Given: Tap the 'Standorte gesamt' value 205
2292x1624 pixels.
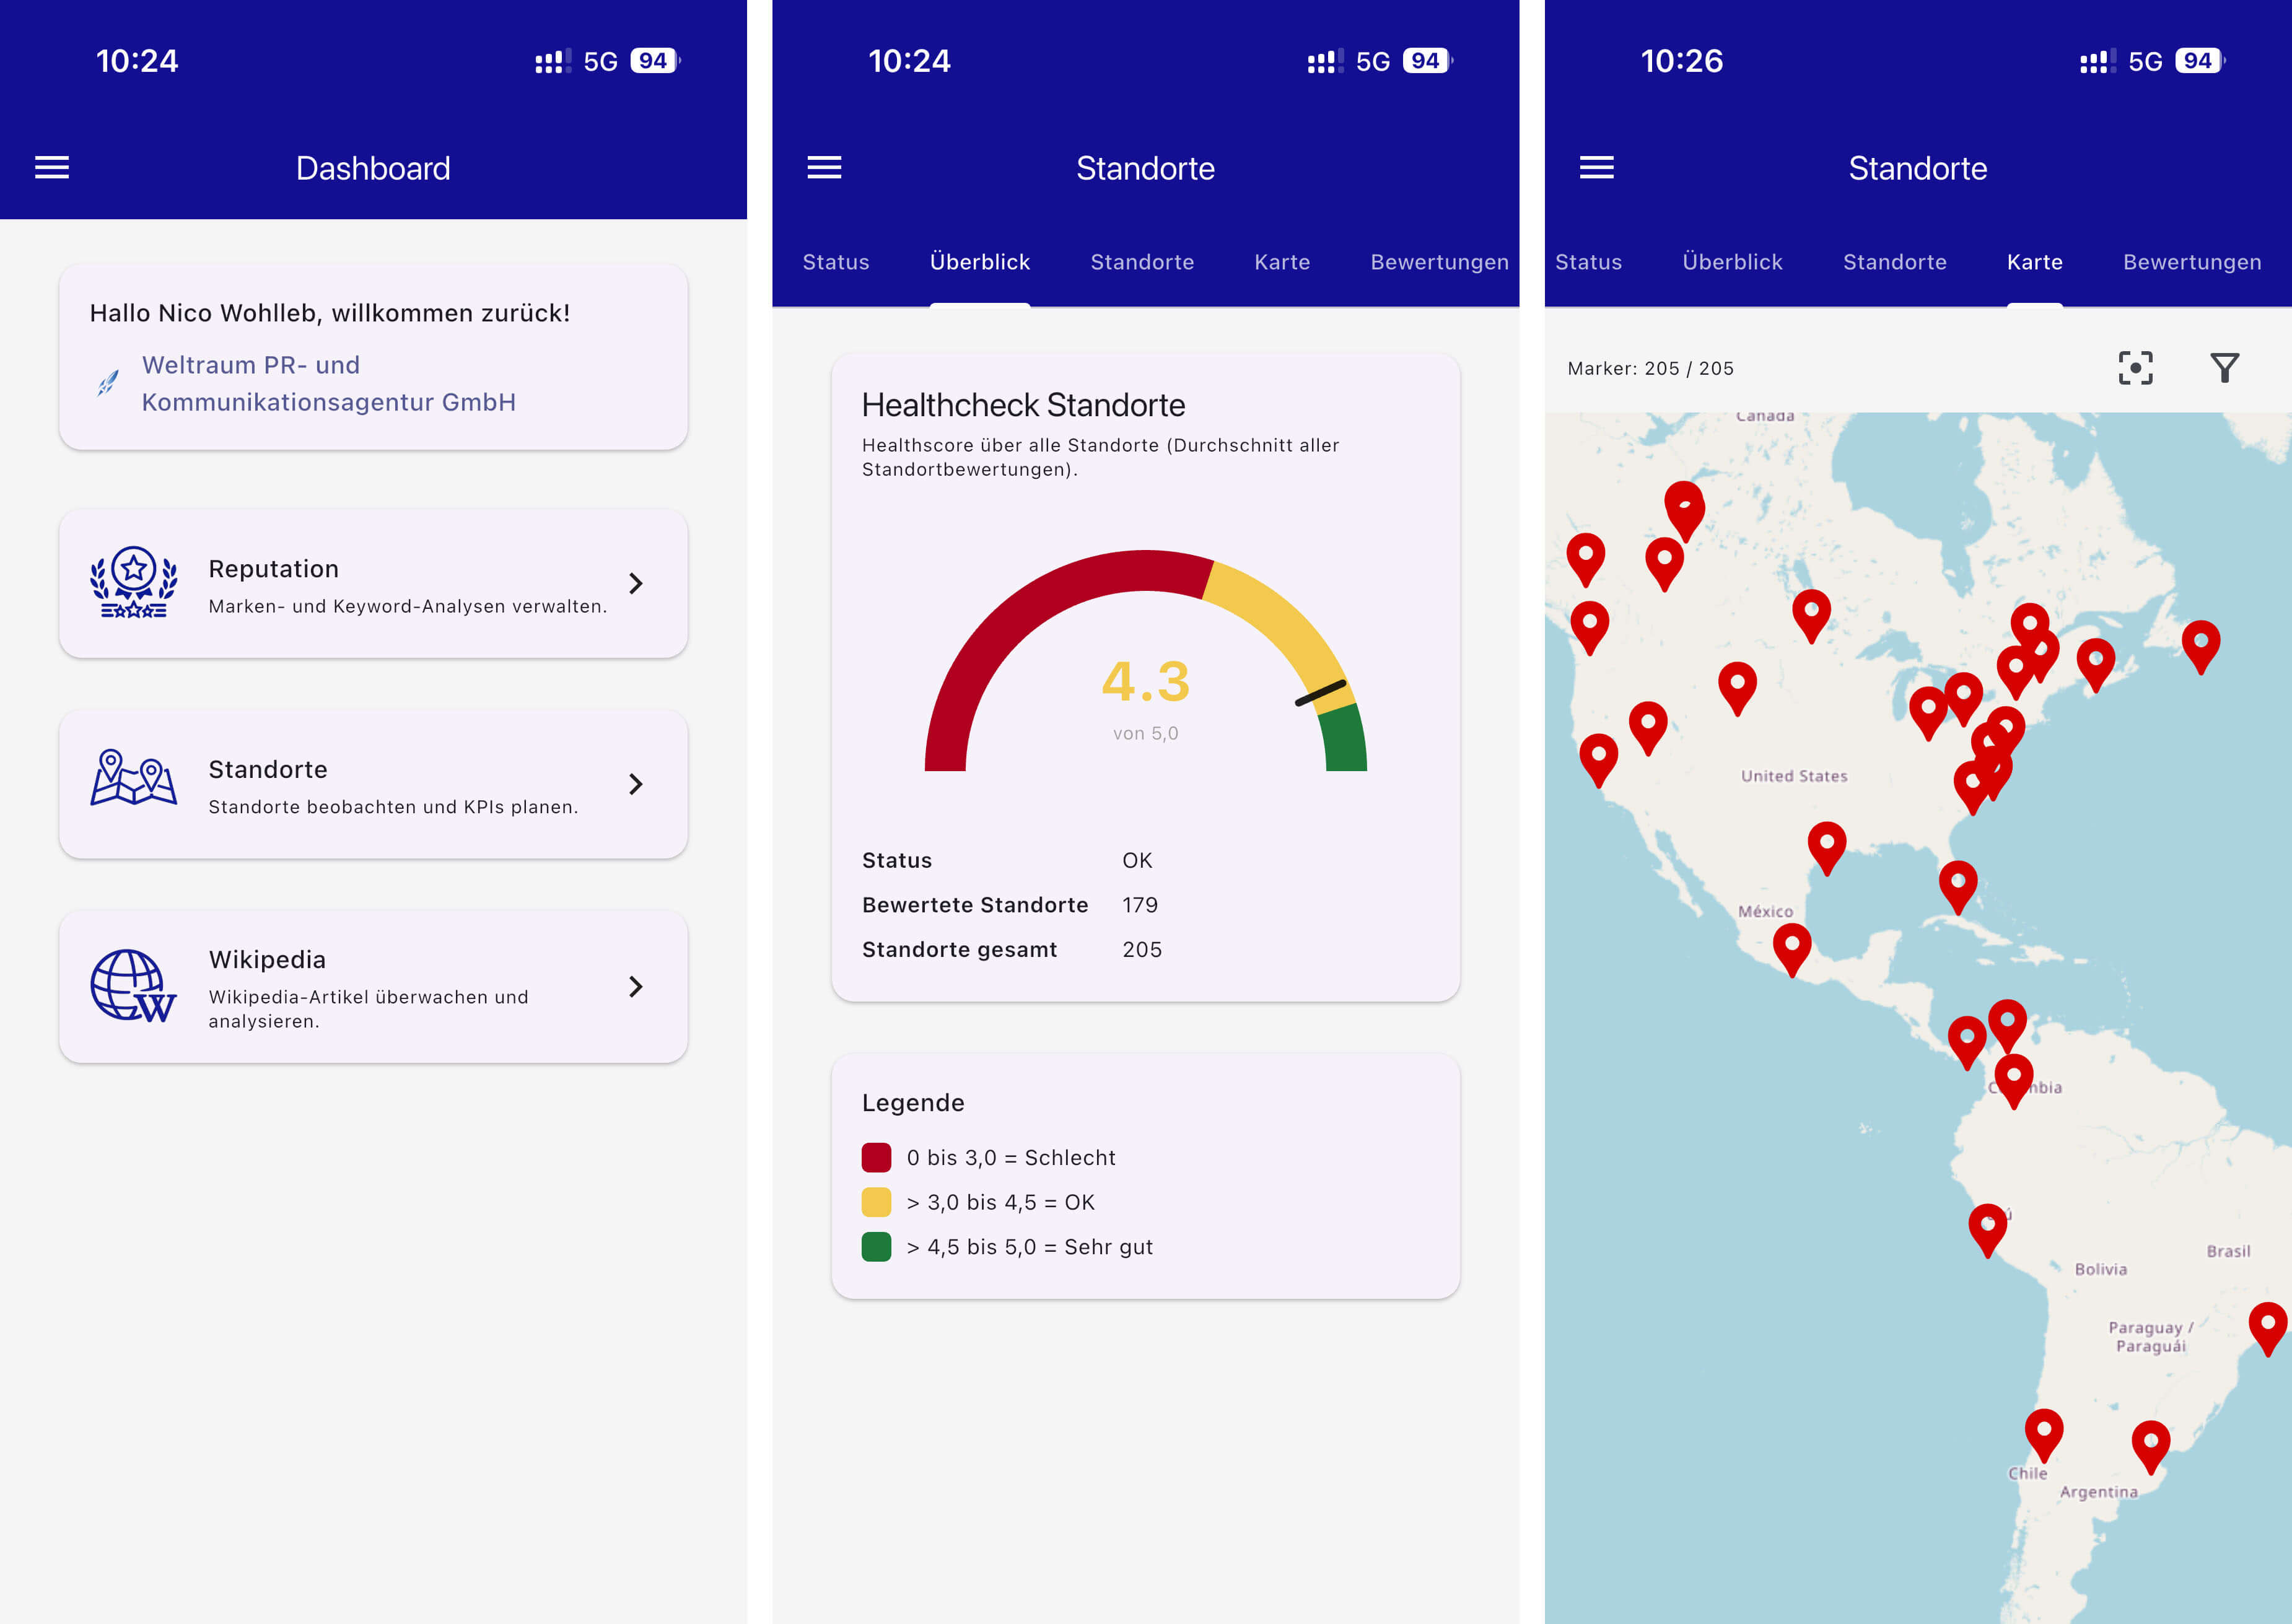Looking at the screenshot, I should point(1142,949).
